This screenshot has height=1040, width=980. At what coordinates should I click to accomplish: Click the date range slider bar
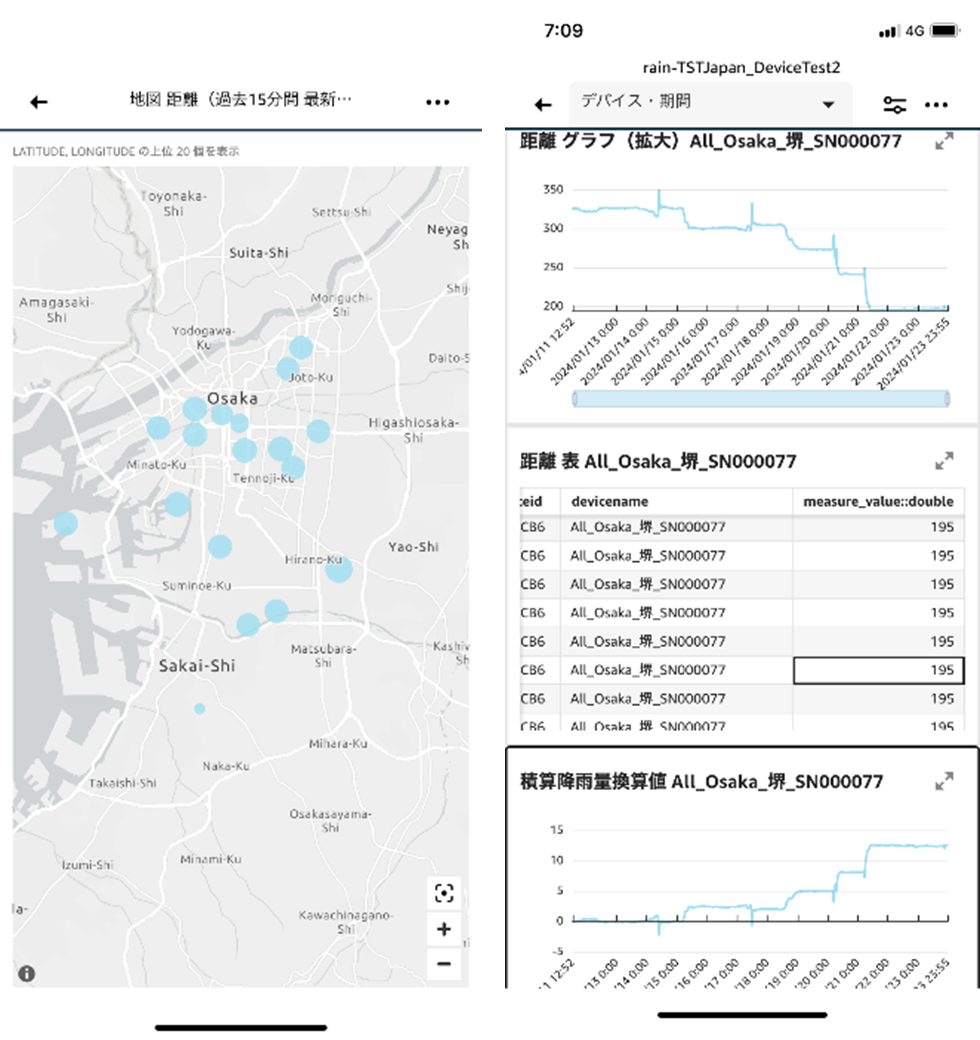761,399
